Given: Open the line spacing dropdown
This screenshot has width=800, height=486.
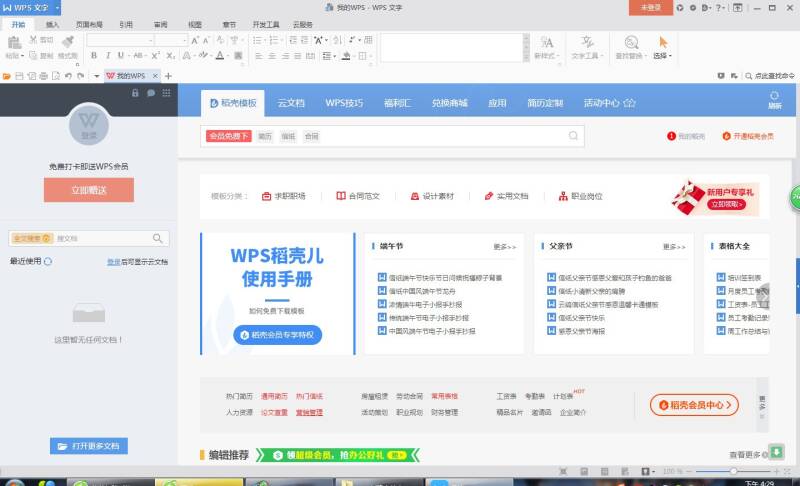Looking at the screenshot, I should pyautogui.click(x=329, y=56).
